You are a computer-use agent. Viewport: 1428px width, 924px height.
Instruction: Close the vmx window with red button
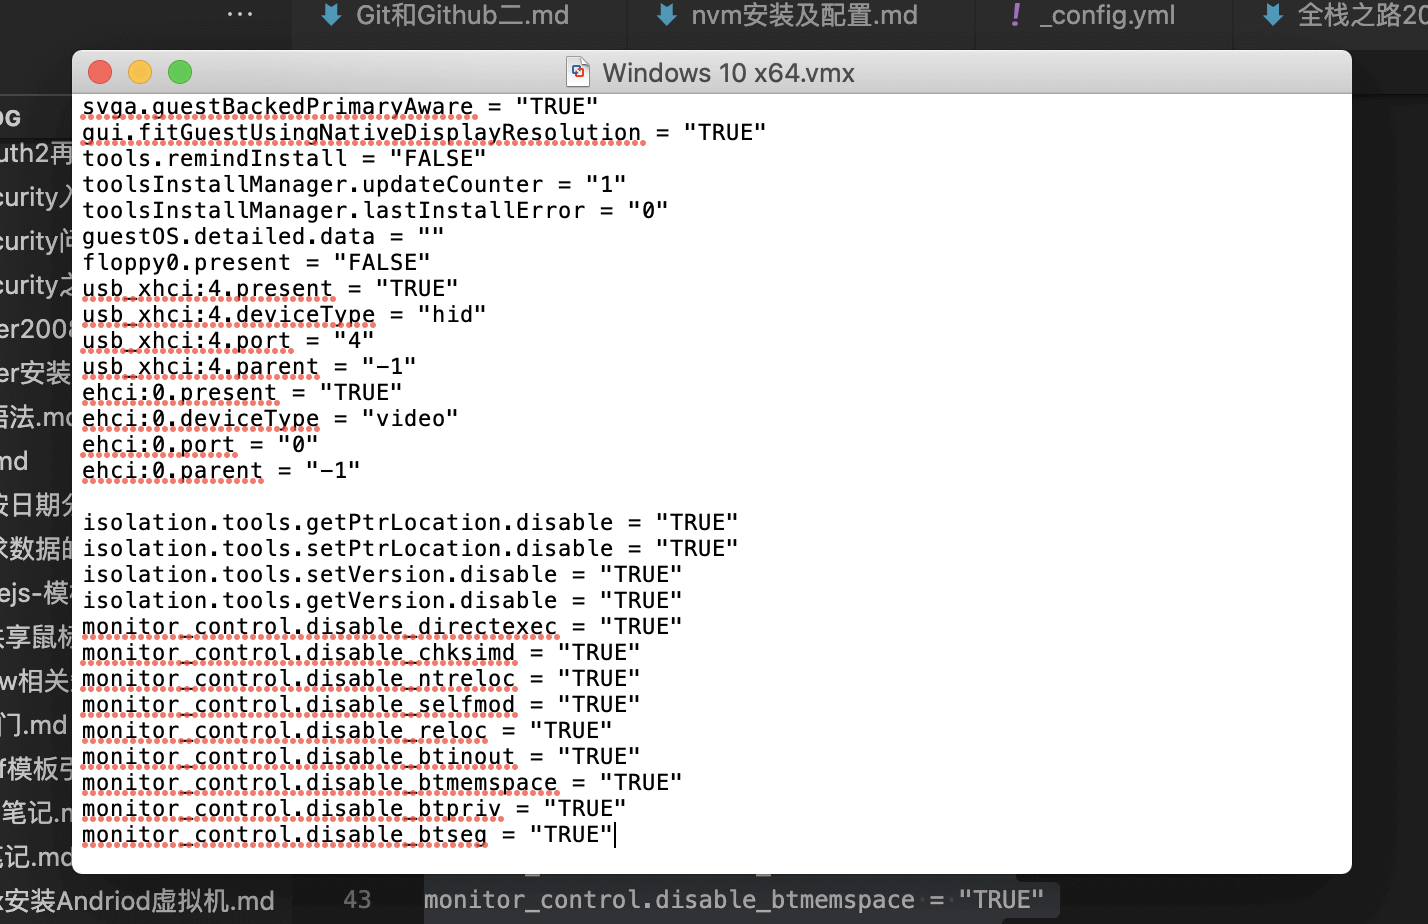click(x=100, y=72)
